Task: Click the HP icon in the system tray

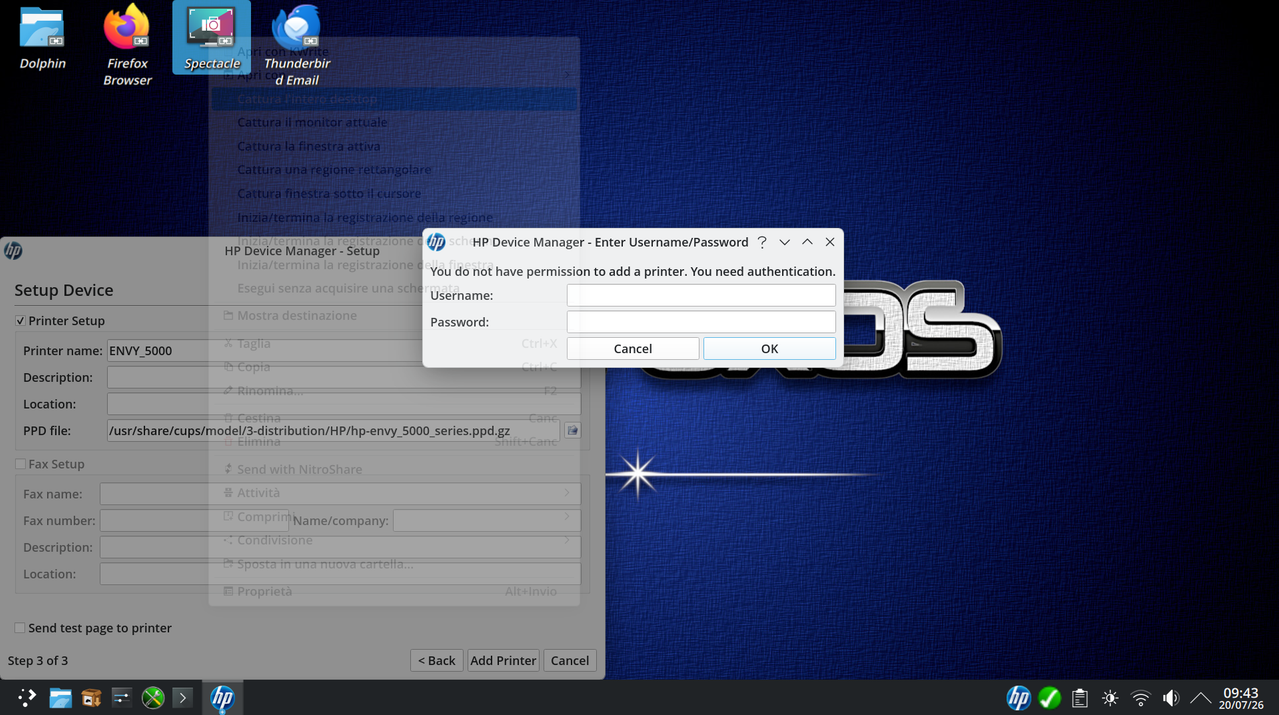Action: click(1018, 698)
